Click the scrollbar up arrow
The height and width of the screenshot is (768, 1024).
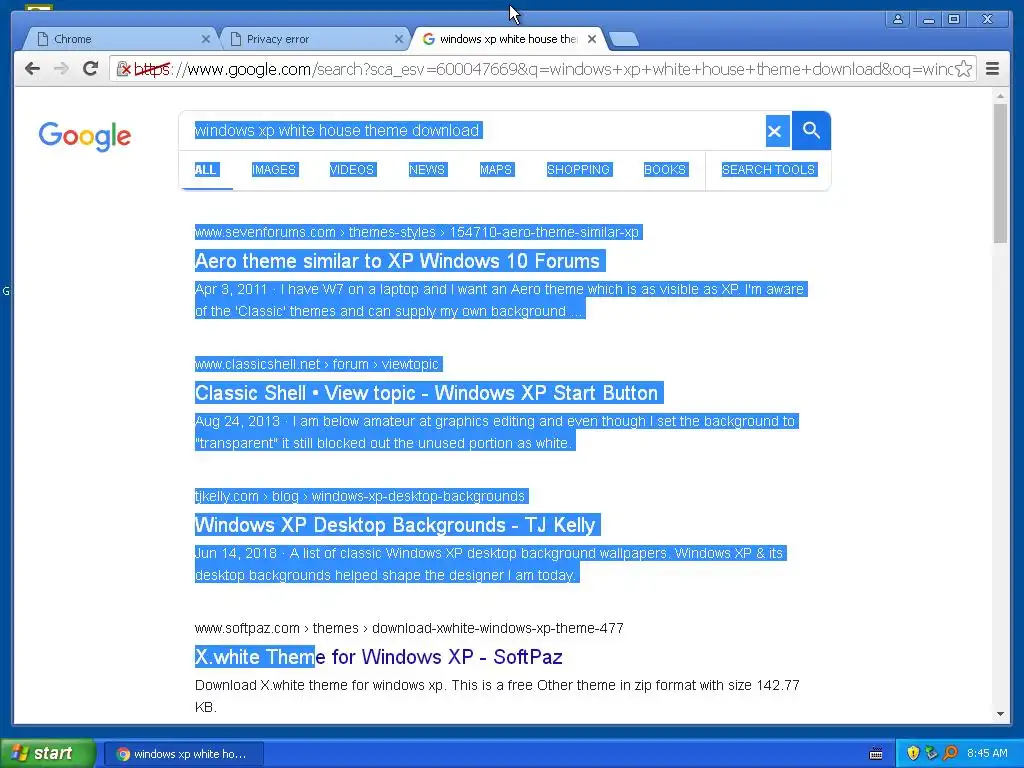point(1000,96)
